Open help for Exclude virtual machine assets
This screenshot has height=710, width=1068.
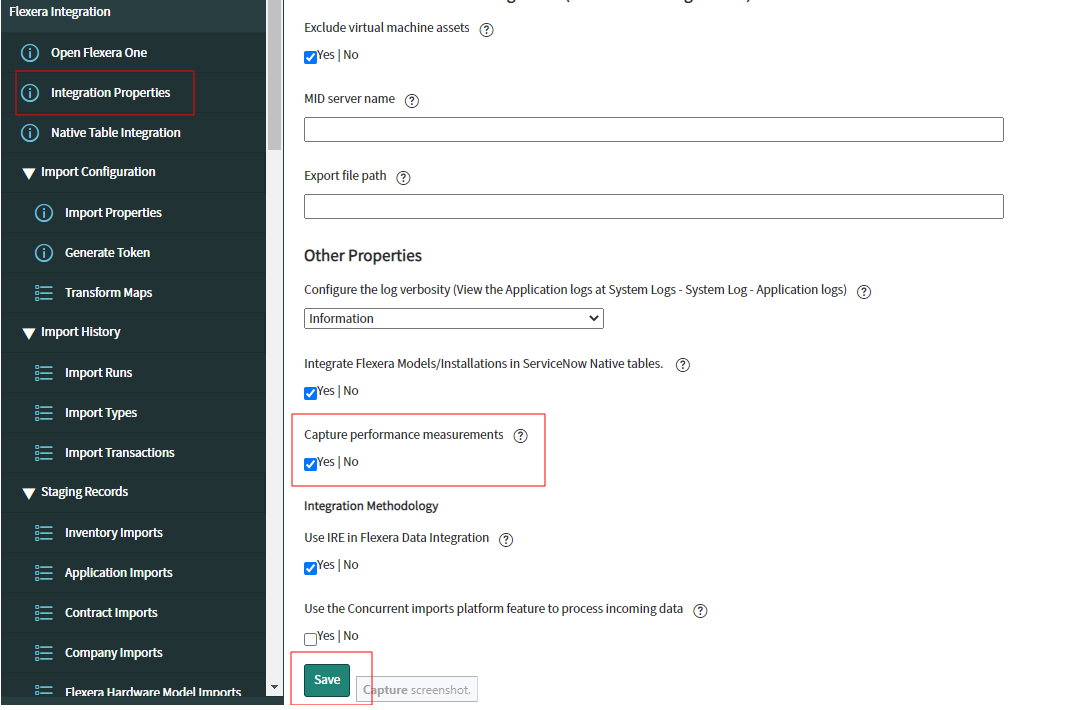[x=486, y=29]
